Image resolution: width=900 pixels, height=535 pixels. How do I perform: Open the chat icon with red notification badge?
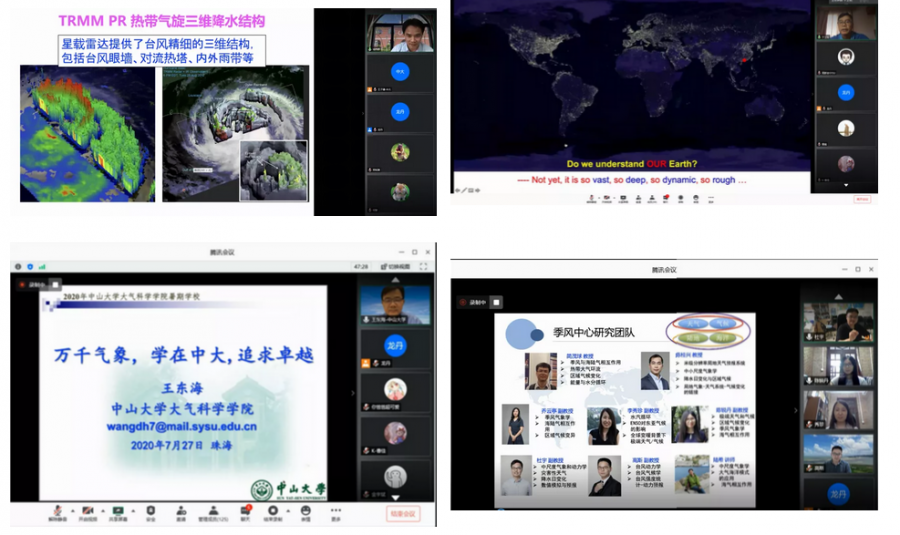point(245,511)
